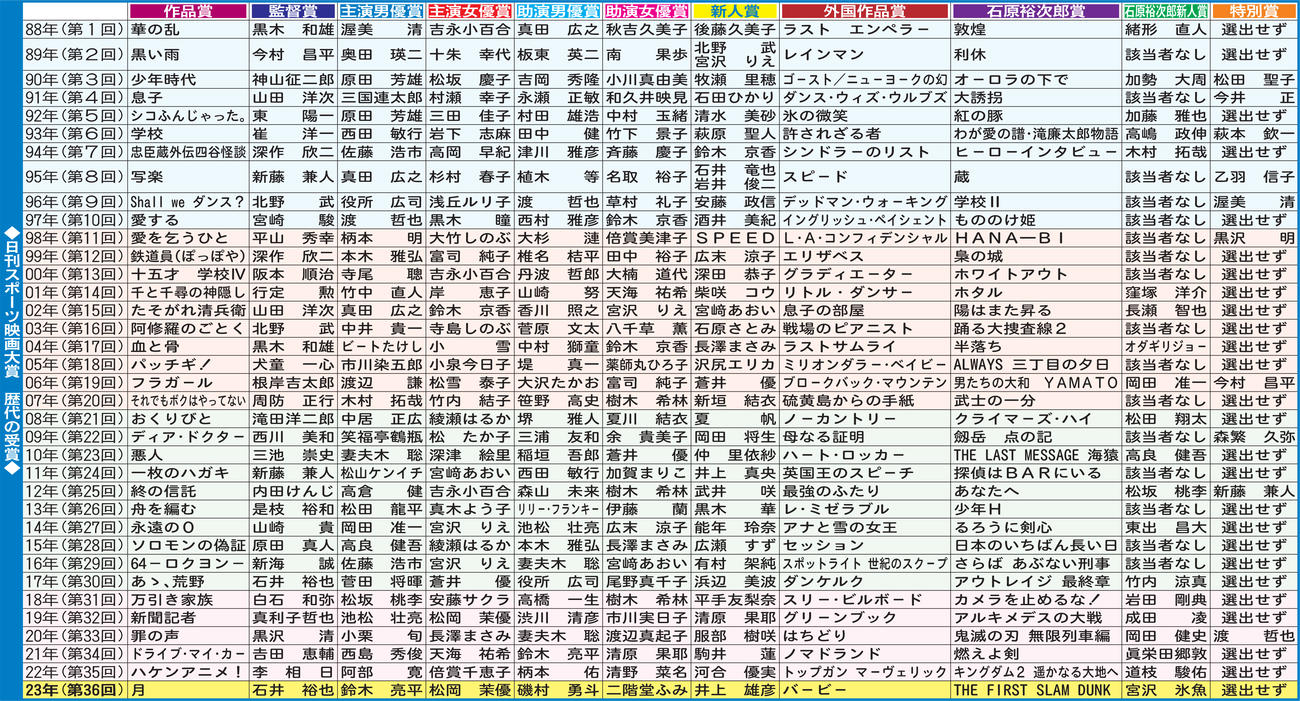Select special prize winner 松田聖子

1254,78
